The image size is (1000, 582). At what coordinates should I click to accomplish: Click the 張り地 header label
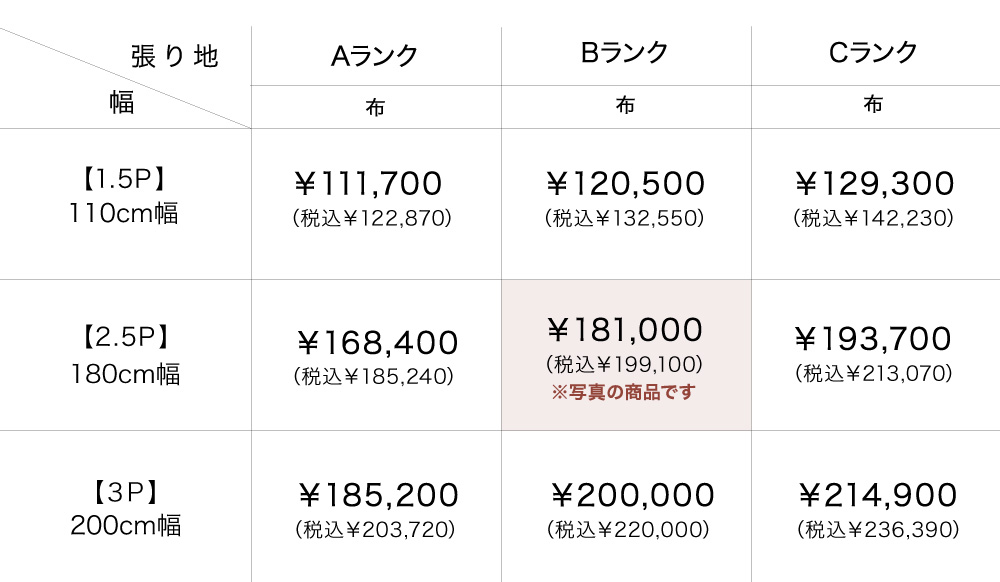pyautogui.click(x=174, y=57)
